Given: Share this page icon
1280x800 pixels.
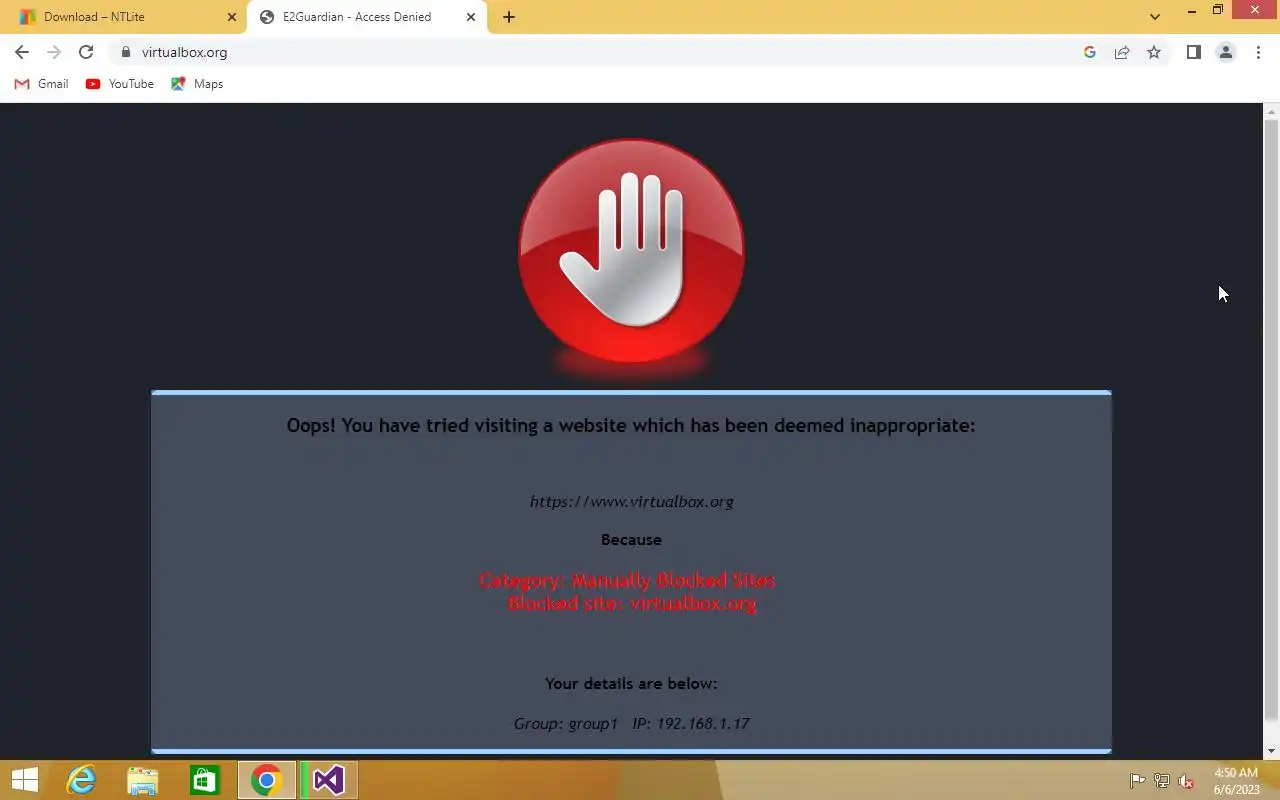Looking at the screenshot, I should pos(1122,52).
